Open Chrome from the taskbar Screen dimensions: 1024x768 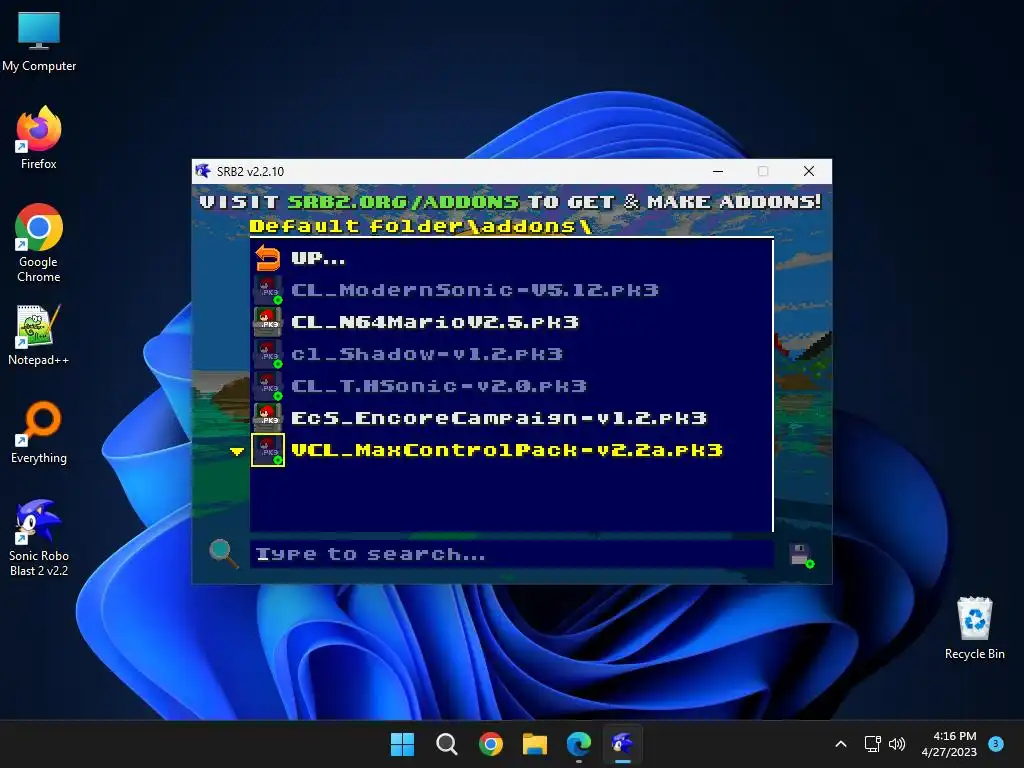490,744
